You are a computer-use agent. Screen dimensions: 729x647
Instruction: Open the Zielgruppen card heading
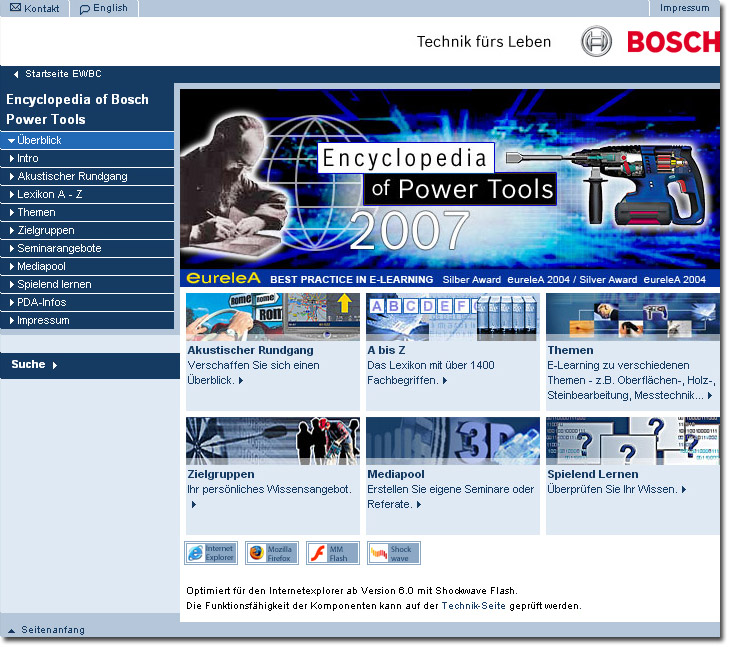click(221, 475)
